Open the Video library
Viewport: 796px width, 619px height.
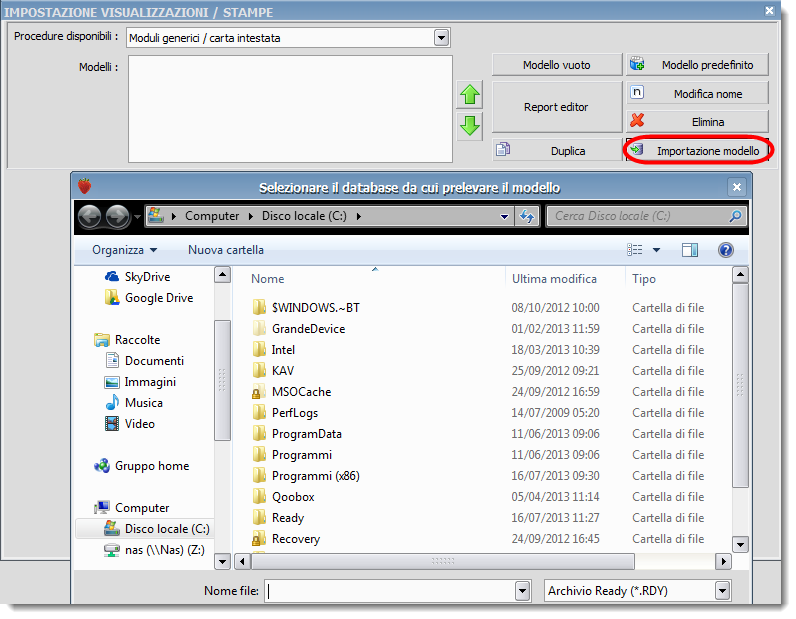tap(129, 424)
